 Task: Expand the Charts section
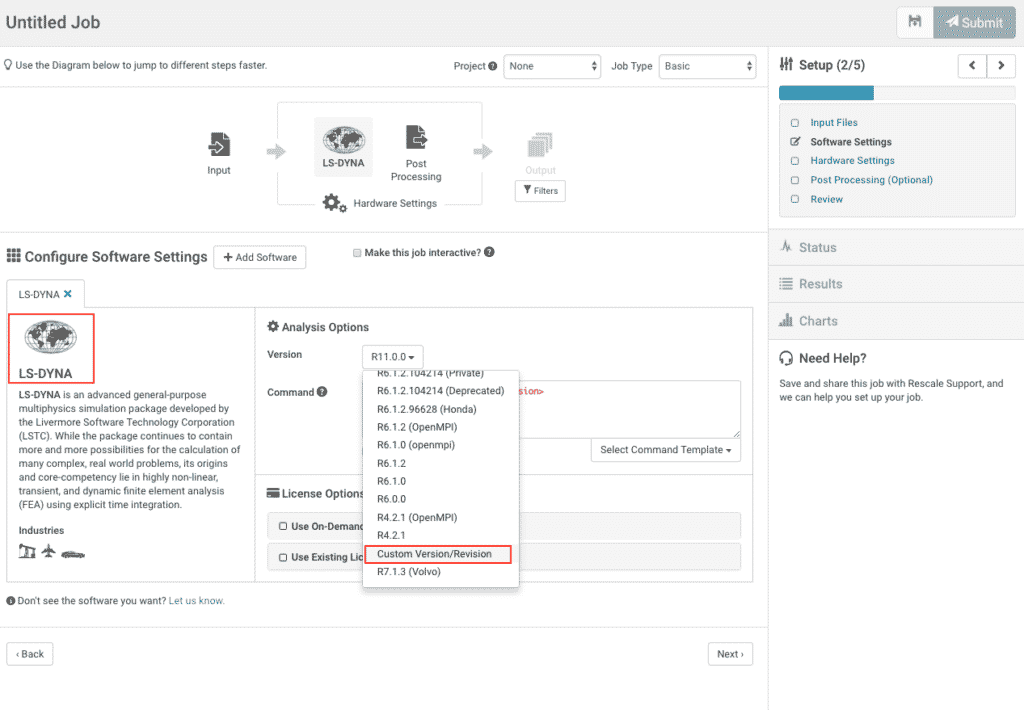coord(896,321)
